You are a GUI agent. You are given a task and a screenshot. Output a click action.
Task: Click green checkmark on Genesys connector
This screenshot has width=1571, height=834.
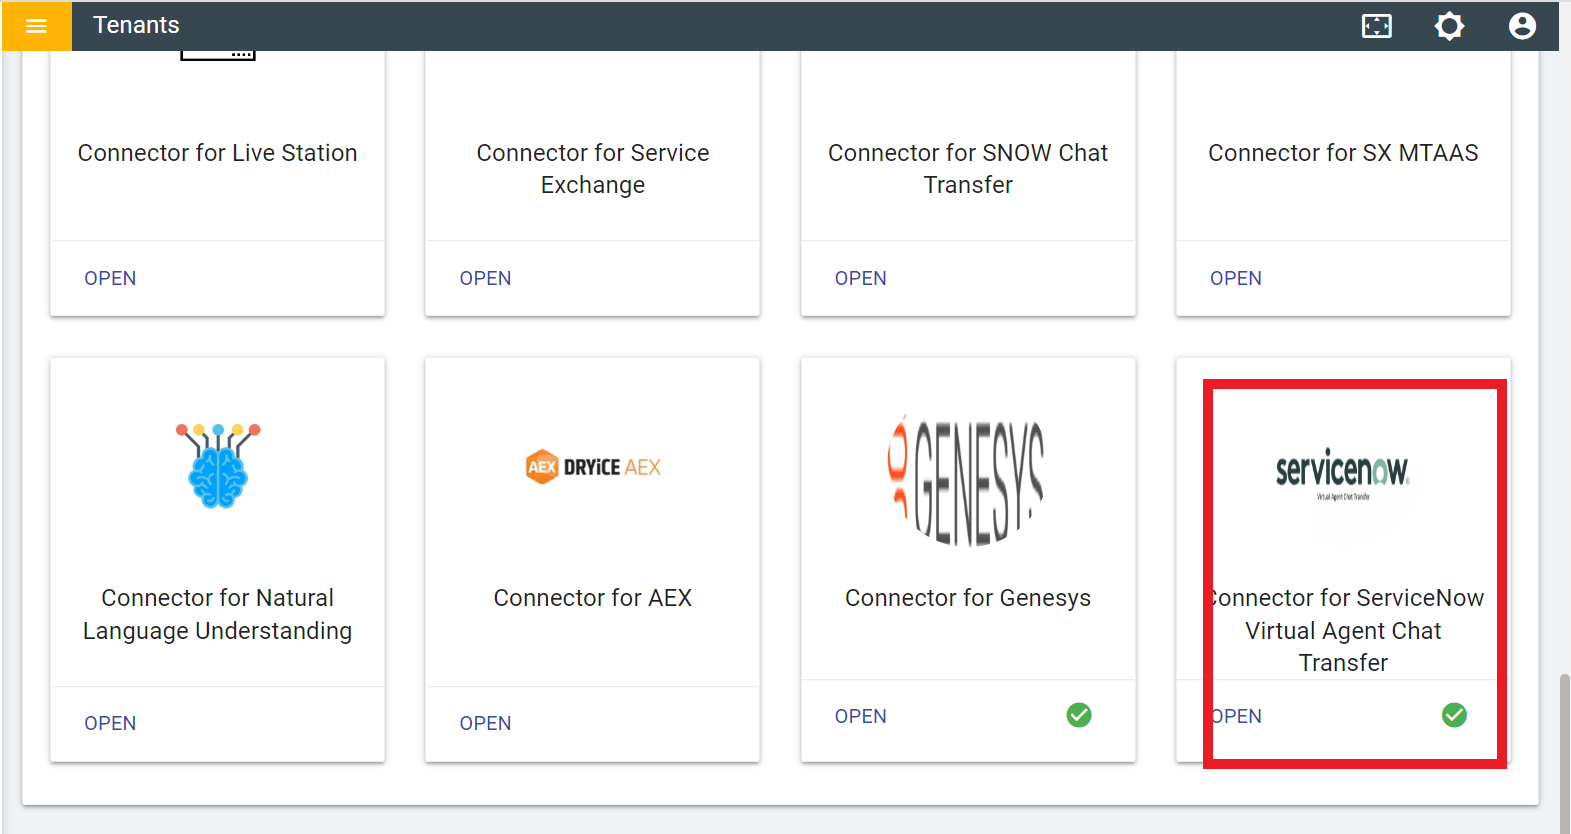(x=1078, y=715)
